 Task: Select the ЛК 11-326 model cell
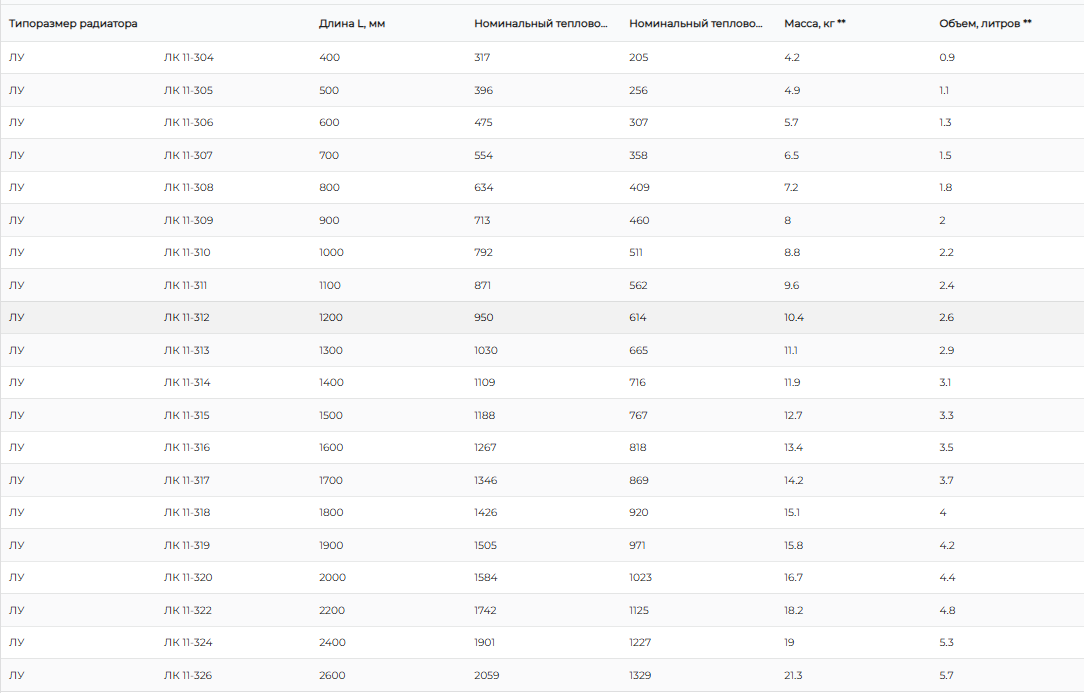tap(188, 675)
